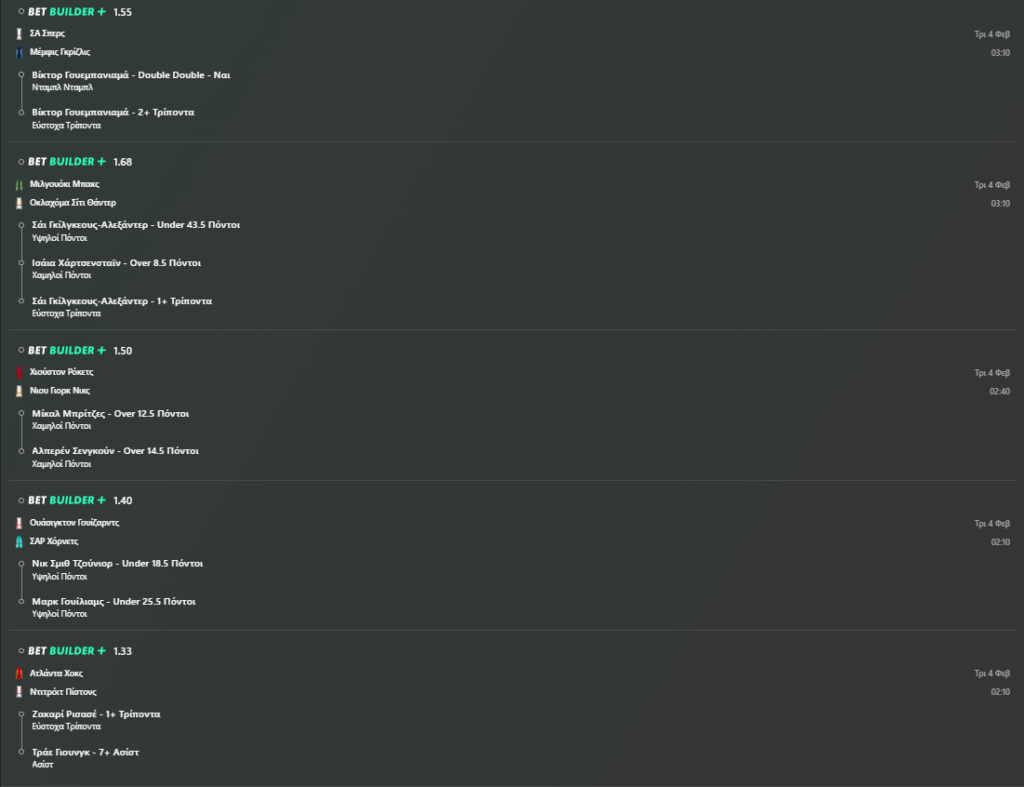Open the Οκλαχόμα Σίτι Θάντερ team link
This screenshot has width=1024, height=787.
pyautogui.click(x=73, y=203)
